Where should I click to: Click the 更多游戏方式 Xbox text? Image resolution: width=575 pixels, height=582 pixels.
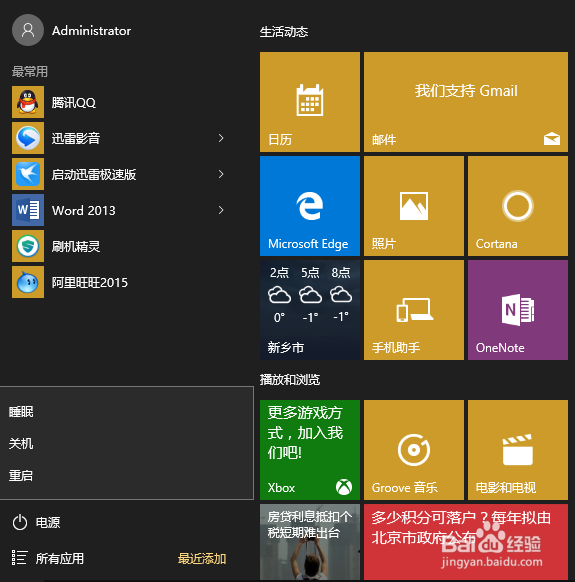(305, 432)
